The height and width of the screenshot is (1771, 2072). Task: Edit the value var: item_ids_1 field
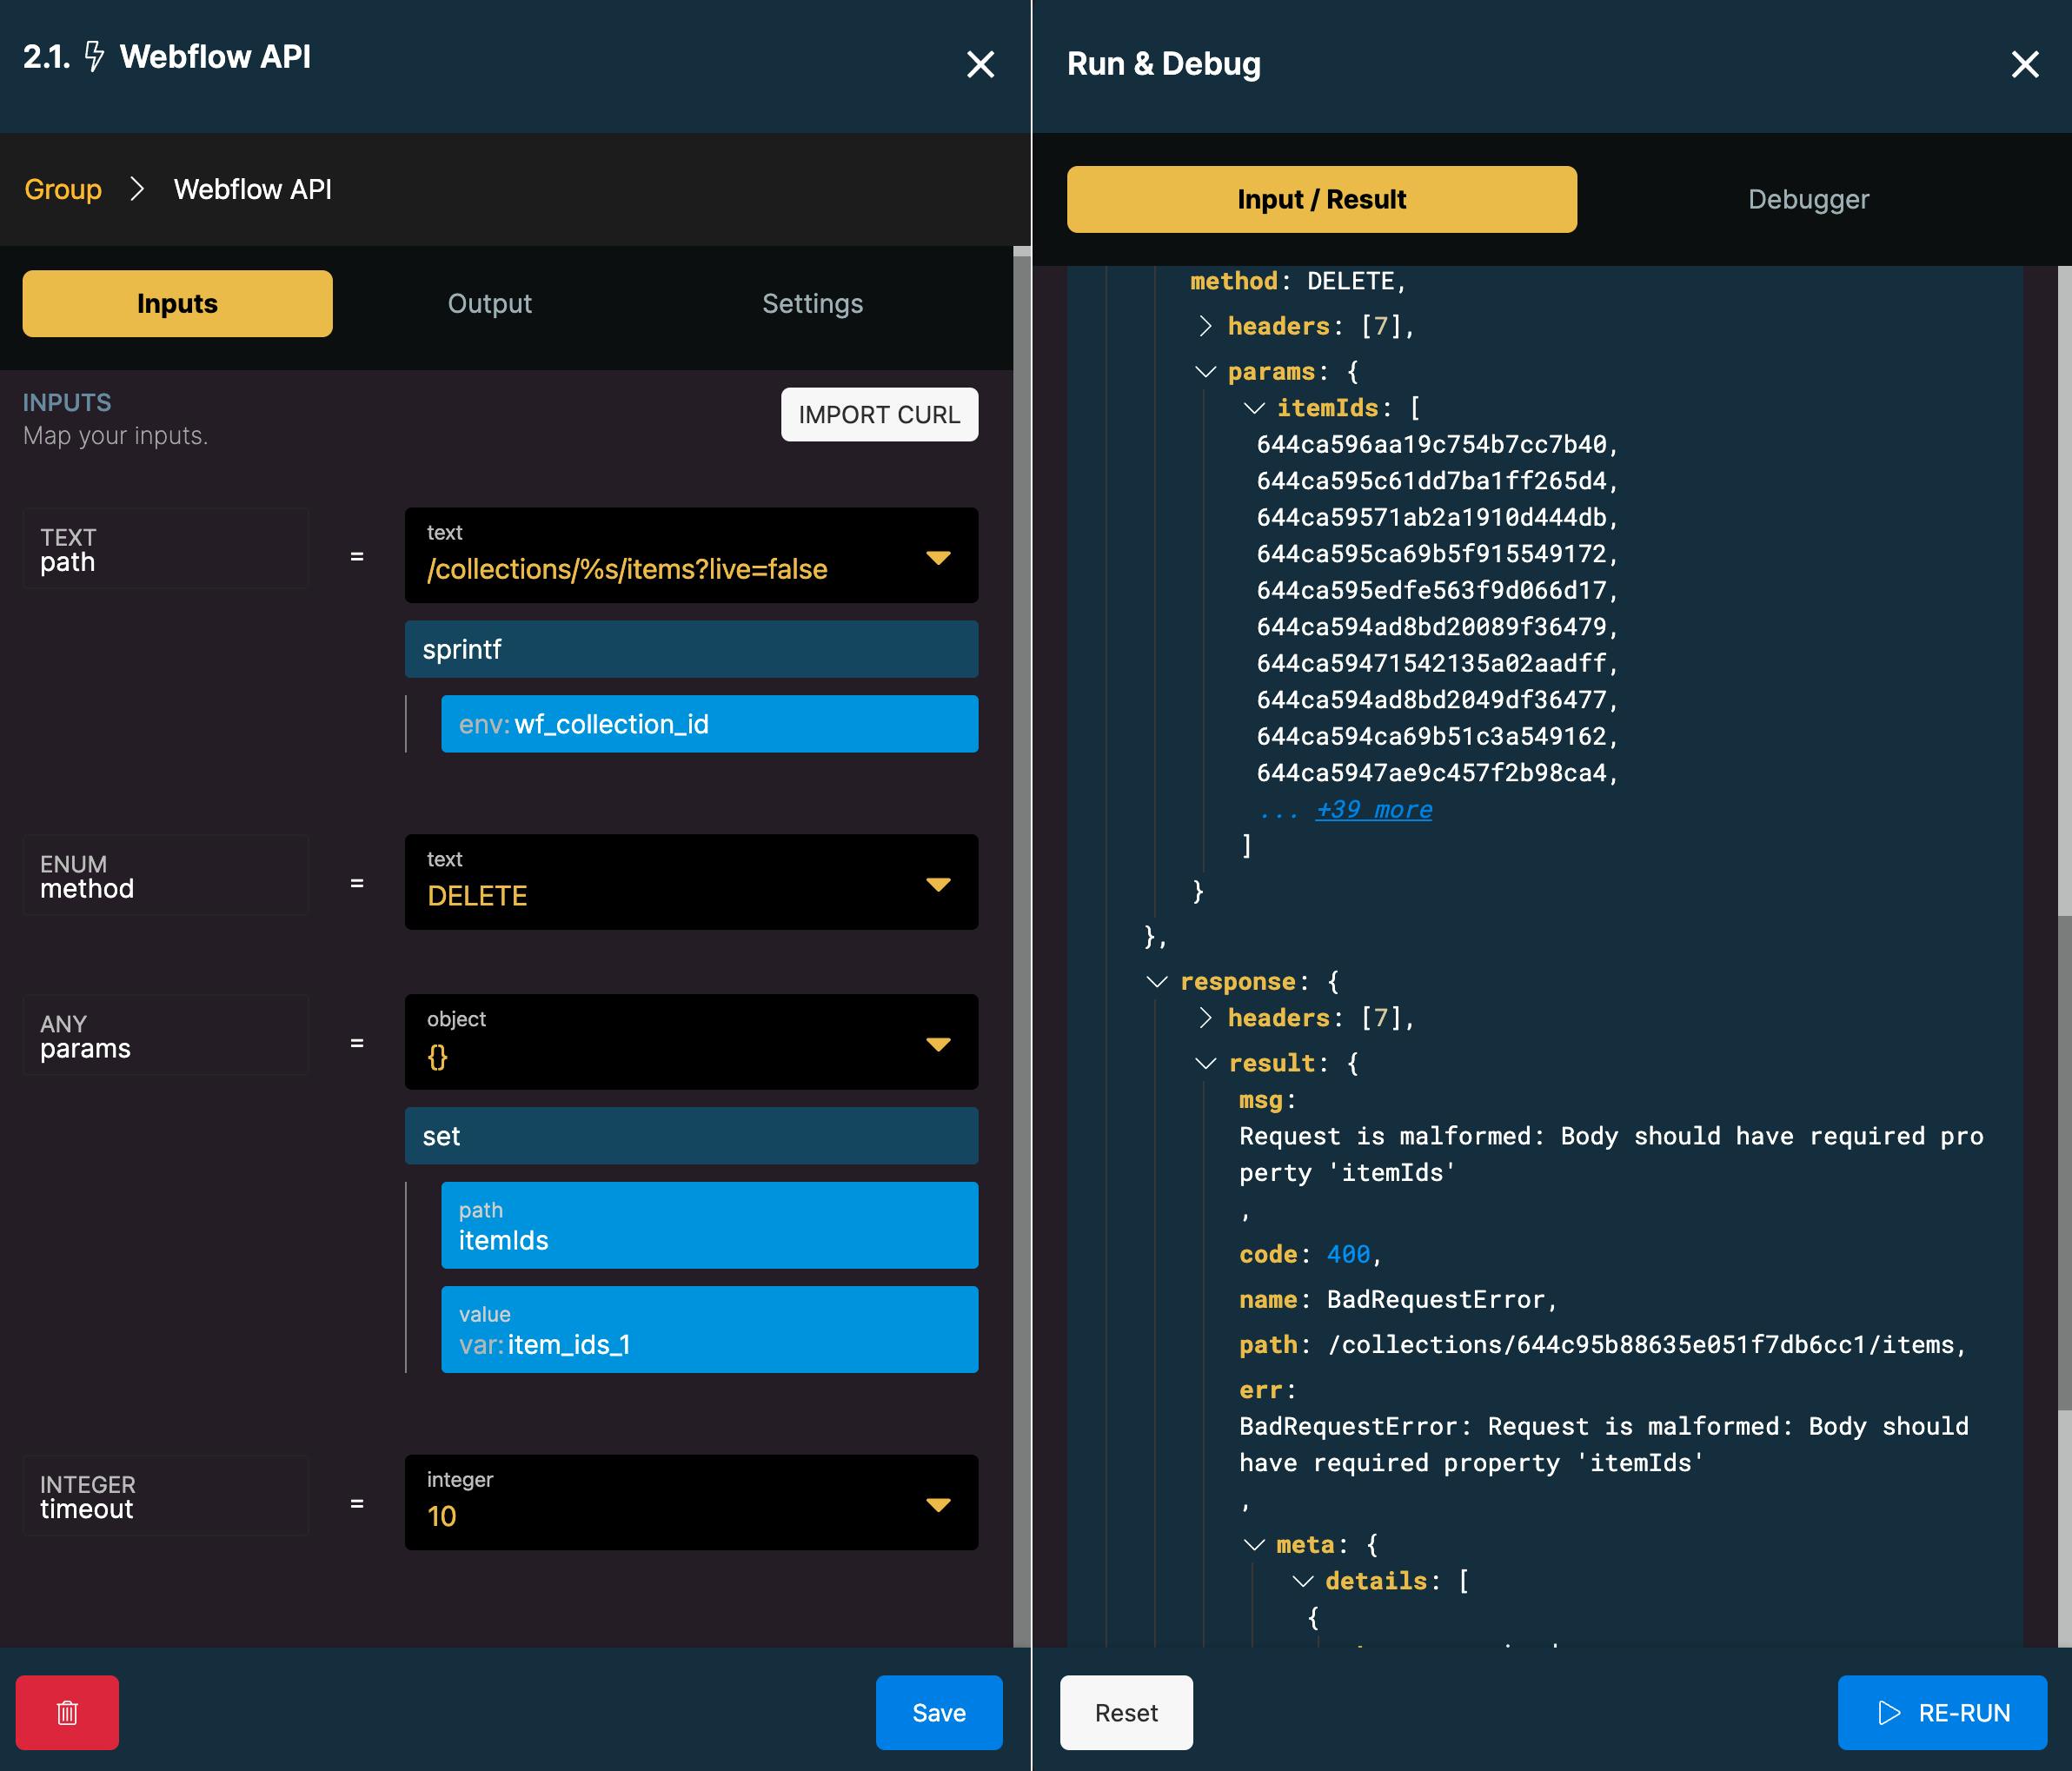point(709,1330)
